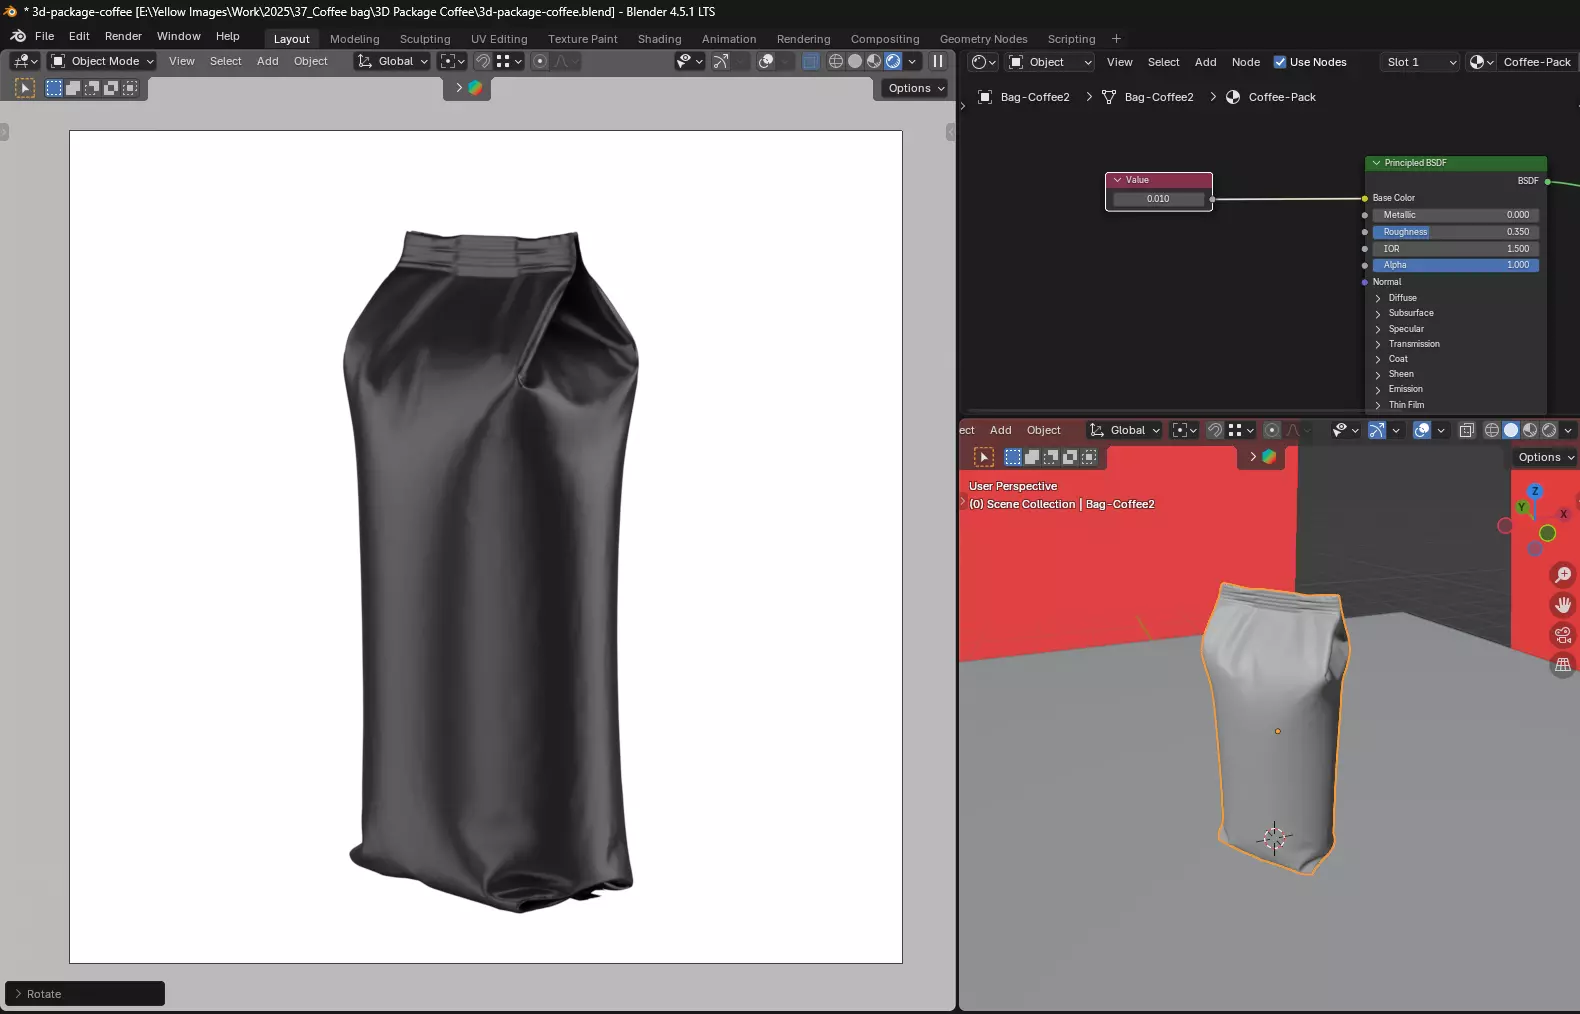Open Global orientation dropdown in left viewport
The image size is (1580, 1014).
coord(392,61)
